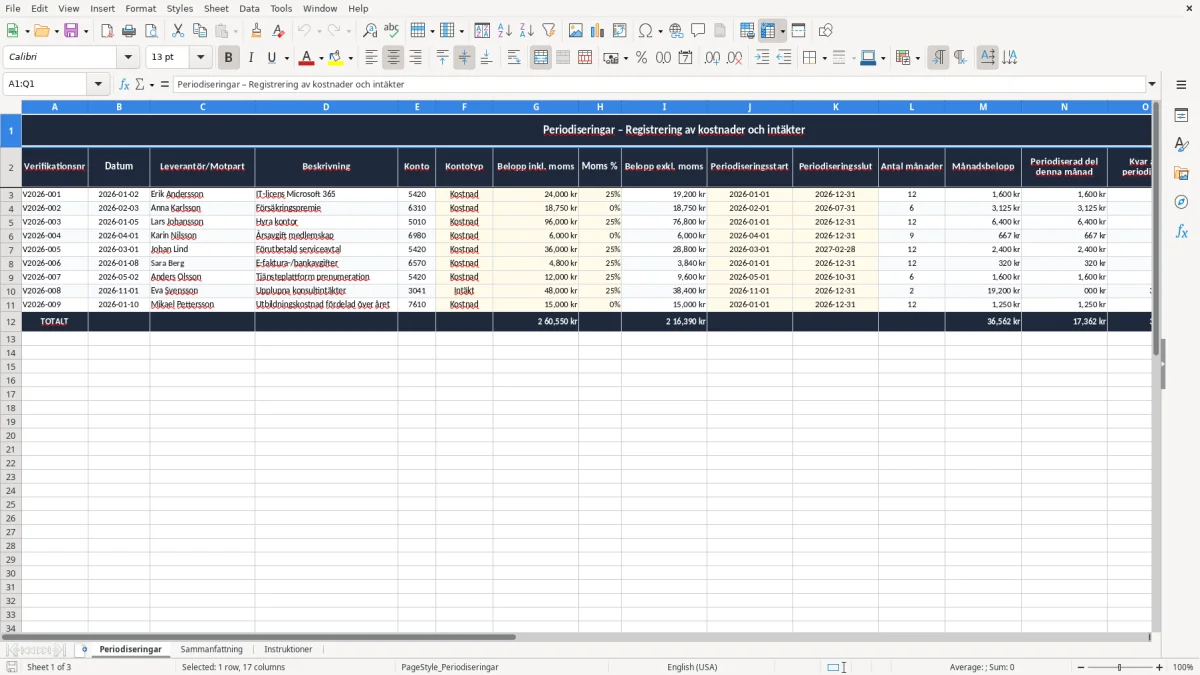Open the Function Wizard in formula bar
The image size is (1200, 675).
point(124,84)
